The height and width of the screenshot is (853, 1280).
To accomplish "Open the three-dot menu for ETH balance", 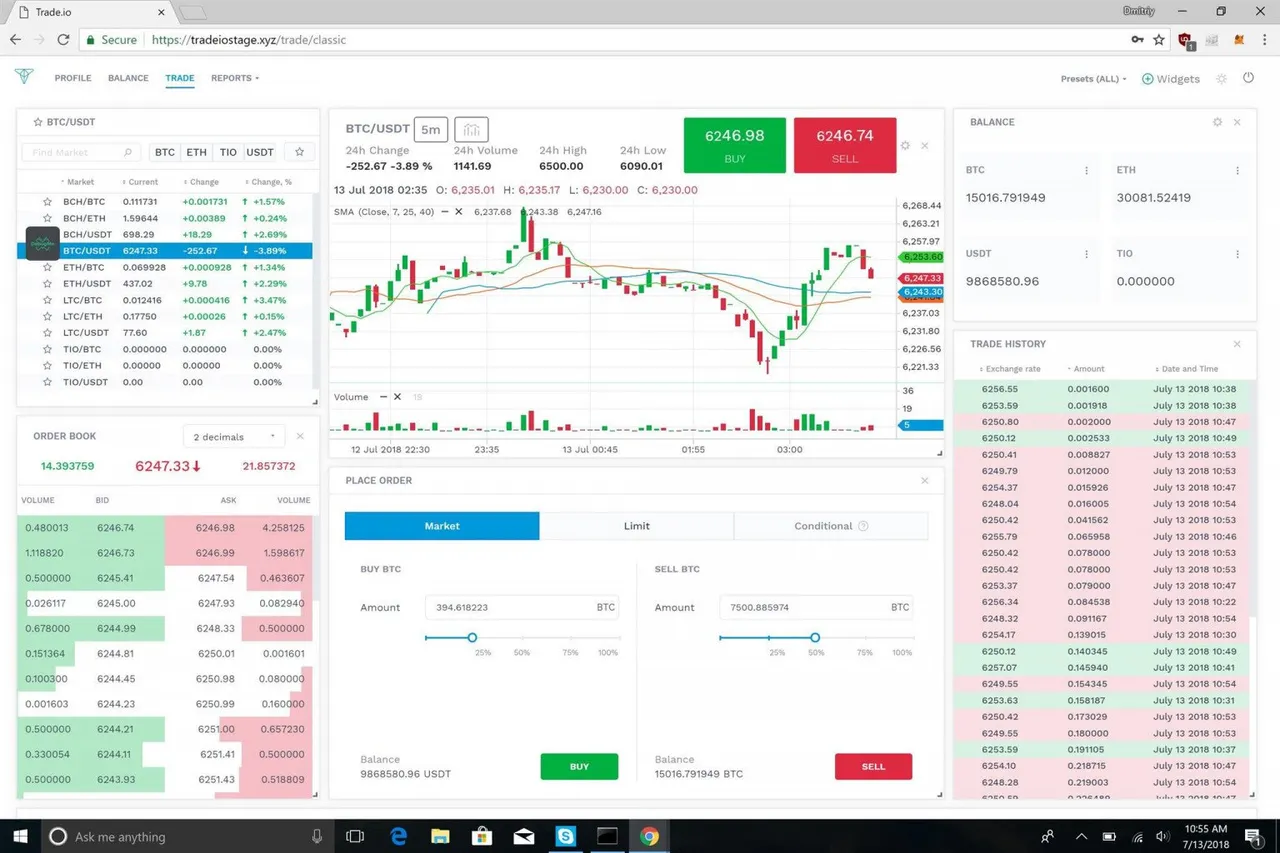I will pyautogui.click(x=1238, y=171).
